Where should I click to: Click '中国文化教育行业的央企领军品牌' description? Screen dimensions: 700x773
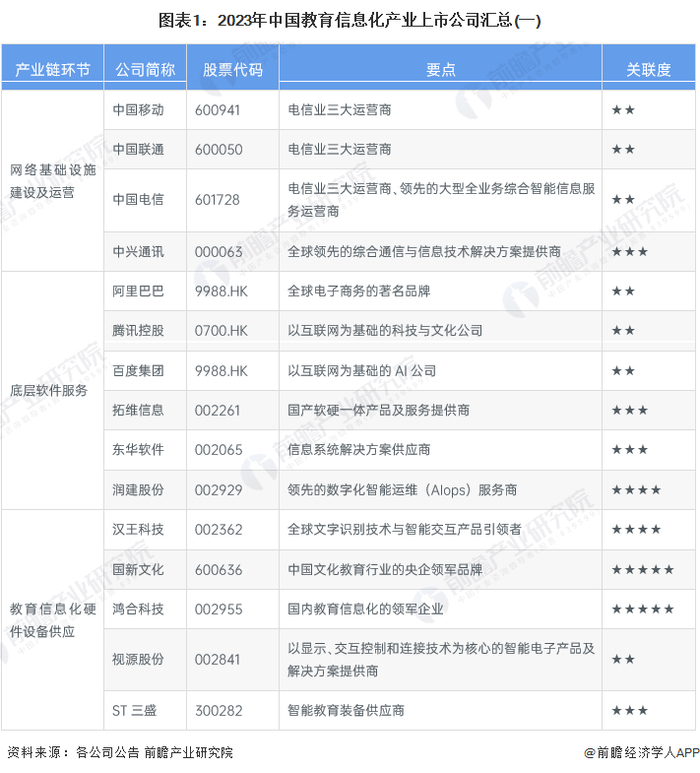(x=385, y=570)
